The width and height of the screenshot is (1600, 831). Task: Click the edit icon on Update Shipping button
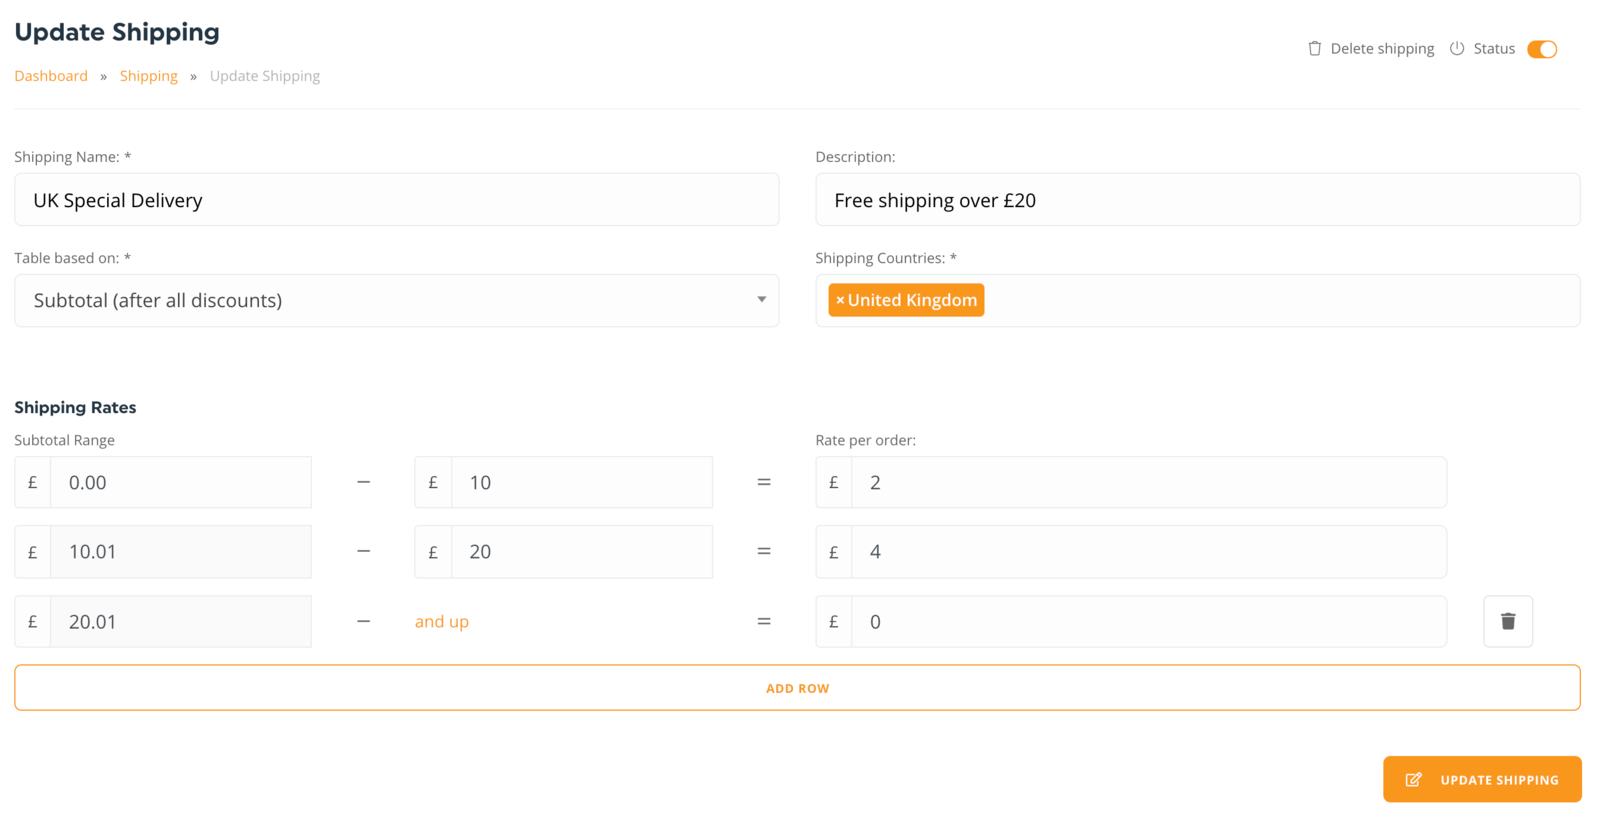pos(1413,780)
